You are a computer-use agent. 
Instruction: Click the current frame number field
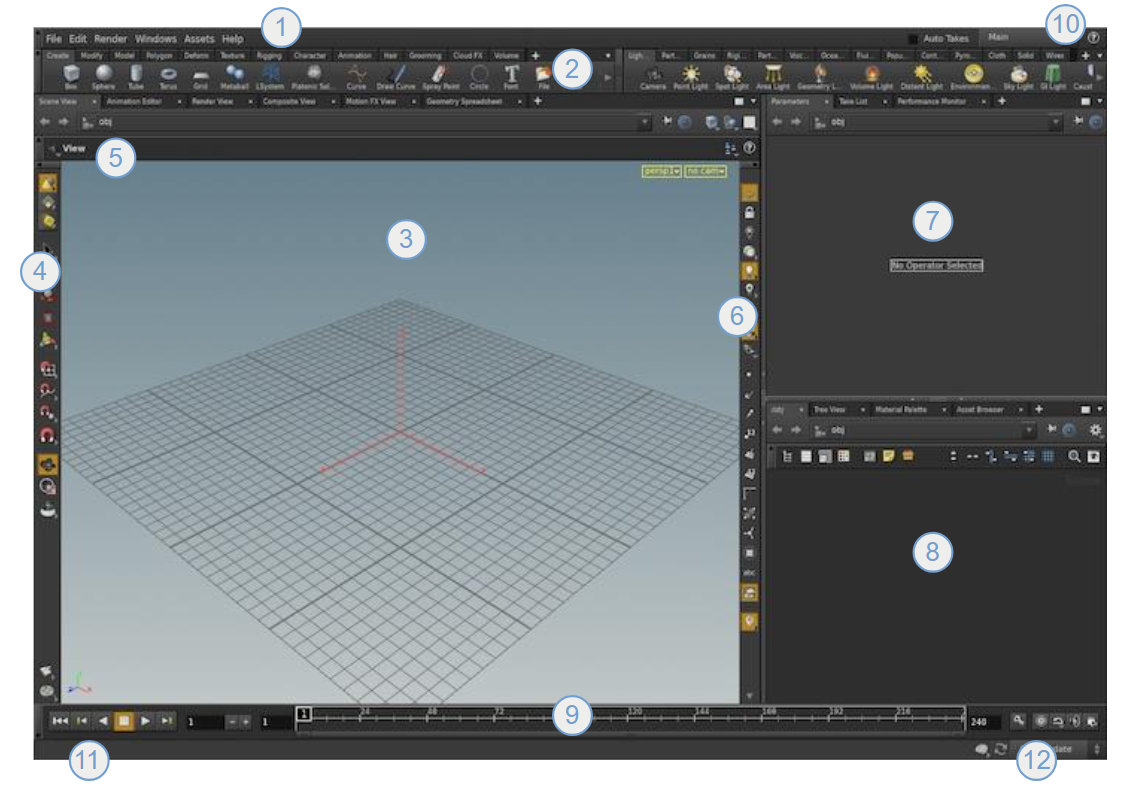pos(205,722)
